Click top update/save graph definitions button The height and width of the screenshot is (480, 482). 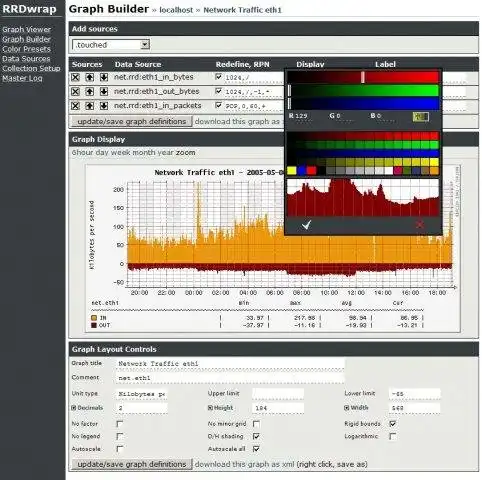point(132,121)
